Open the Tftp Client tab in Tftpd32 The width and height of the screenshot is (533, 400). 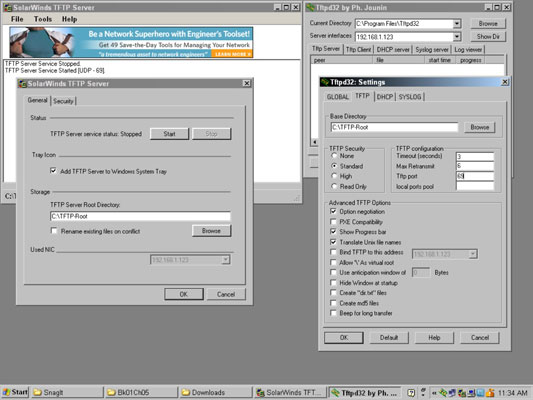click(358, 50)
